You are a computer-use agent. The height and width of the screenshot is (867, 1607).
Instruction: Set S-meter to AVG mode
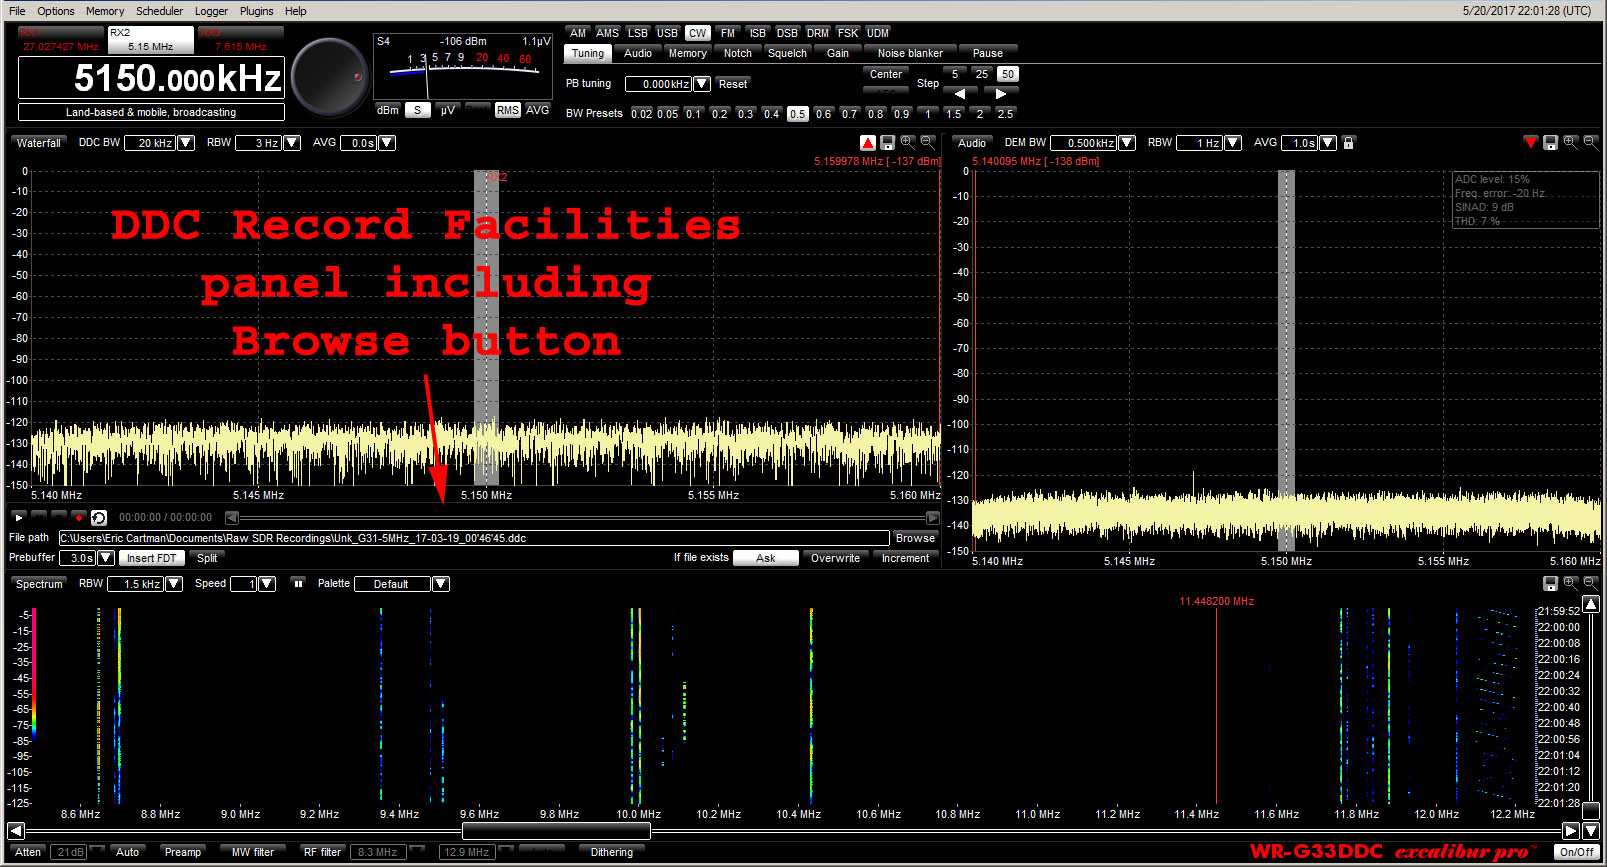[x=537, y=110]
